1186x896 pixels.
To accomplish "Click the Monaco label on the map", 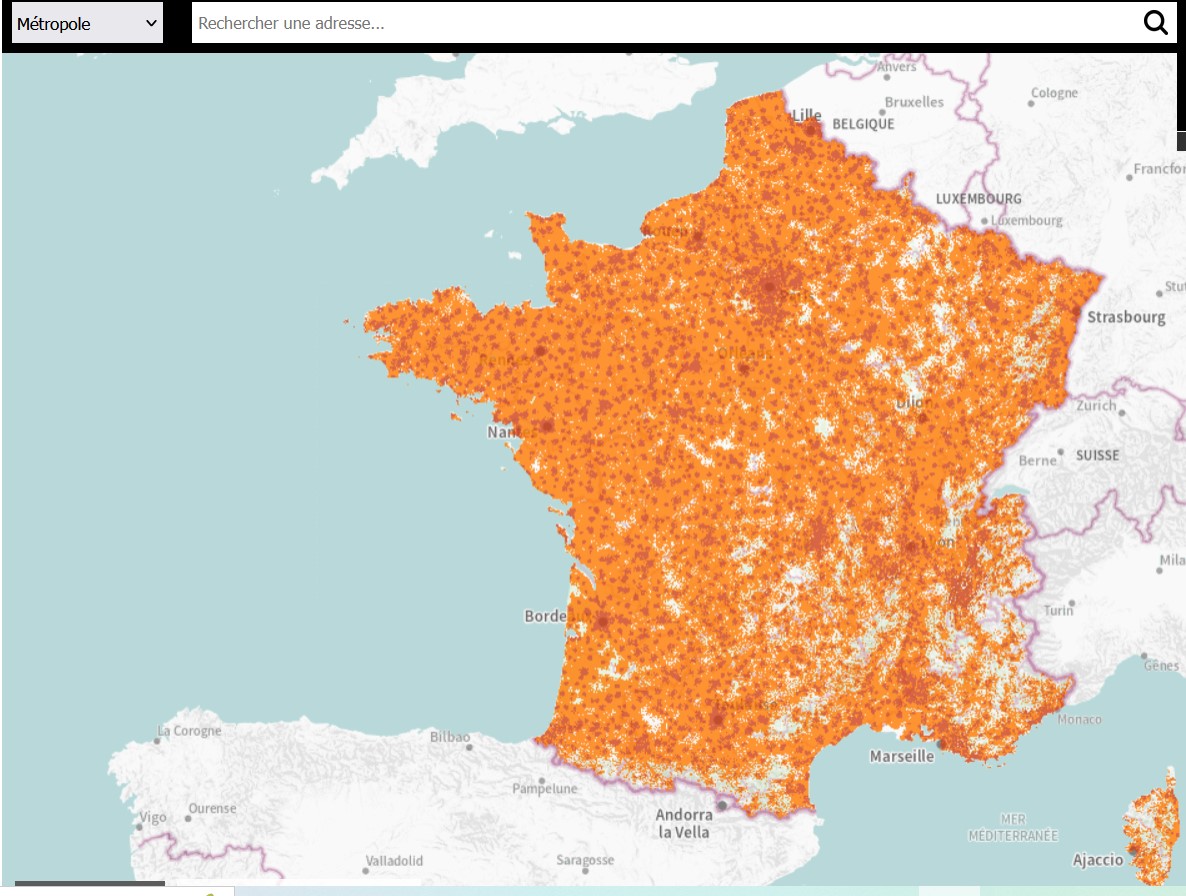I will tap(1079, 719).
